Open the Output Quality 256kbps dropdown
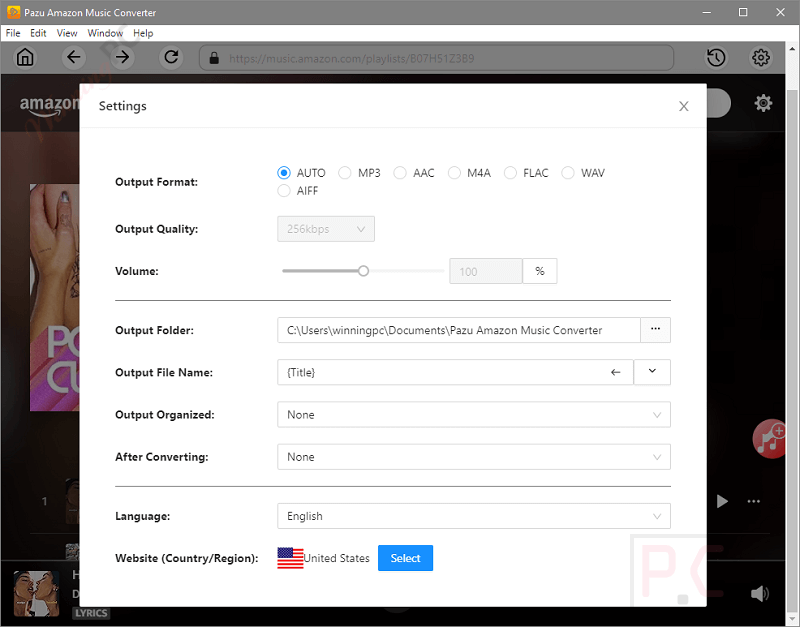Viewport: 800px width, 627px height. [326, 229]
